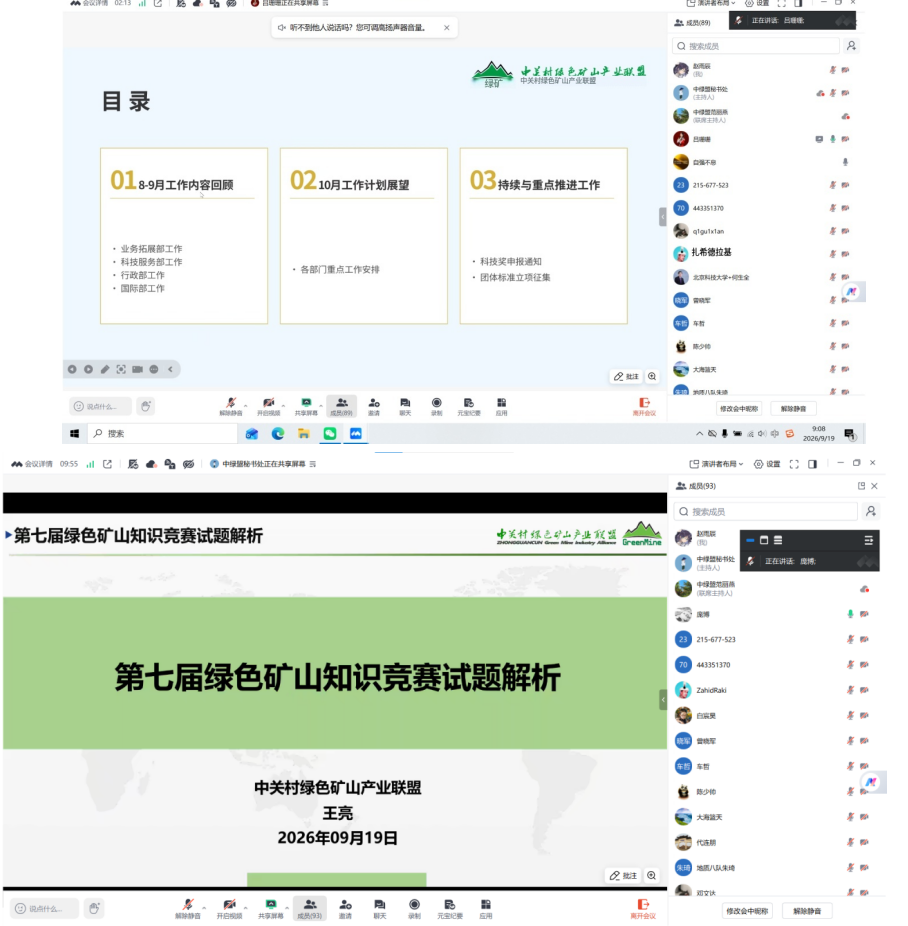Image resolution: width=908 pixels, height=926 pixels.
Task: Click 离开会议 in the upper meeting window
Action: pos(644,407)
